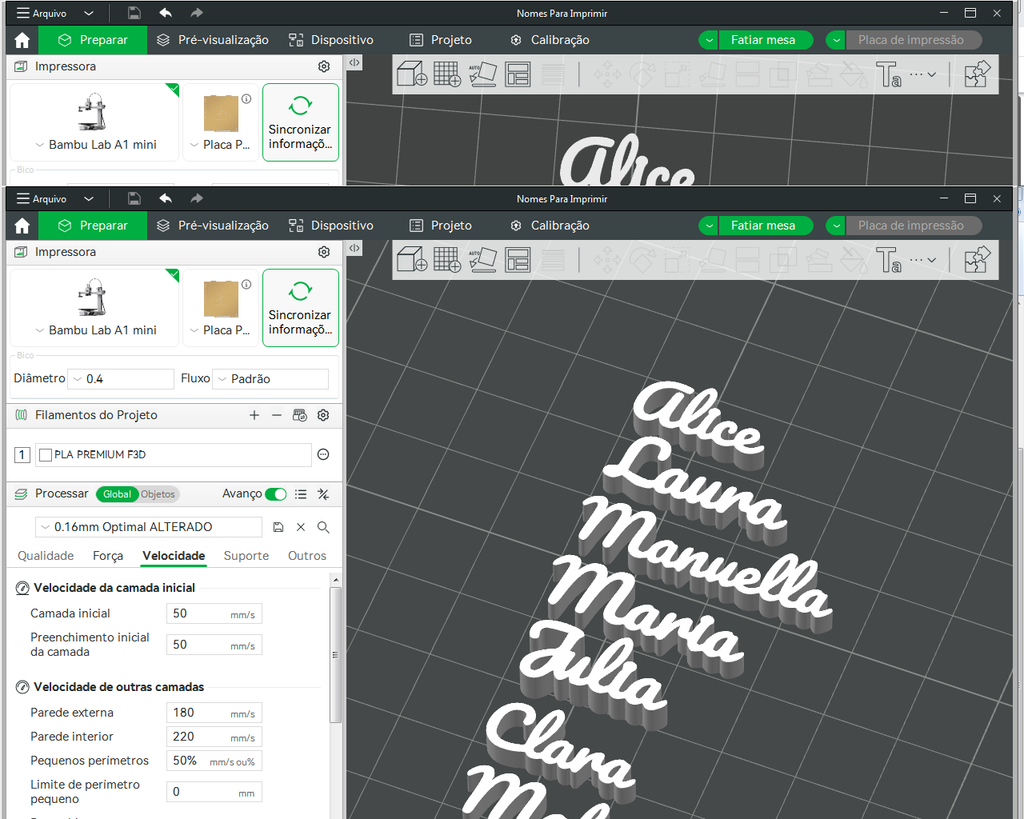Switch Processar mode to Objetos
The height and width of the screenshot is (819, 1024).
(158, 494)
